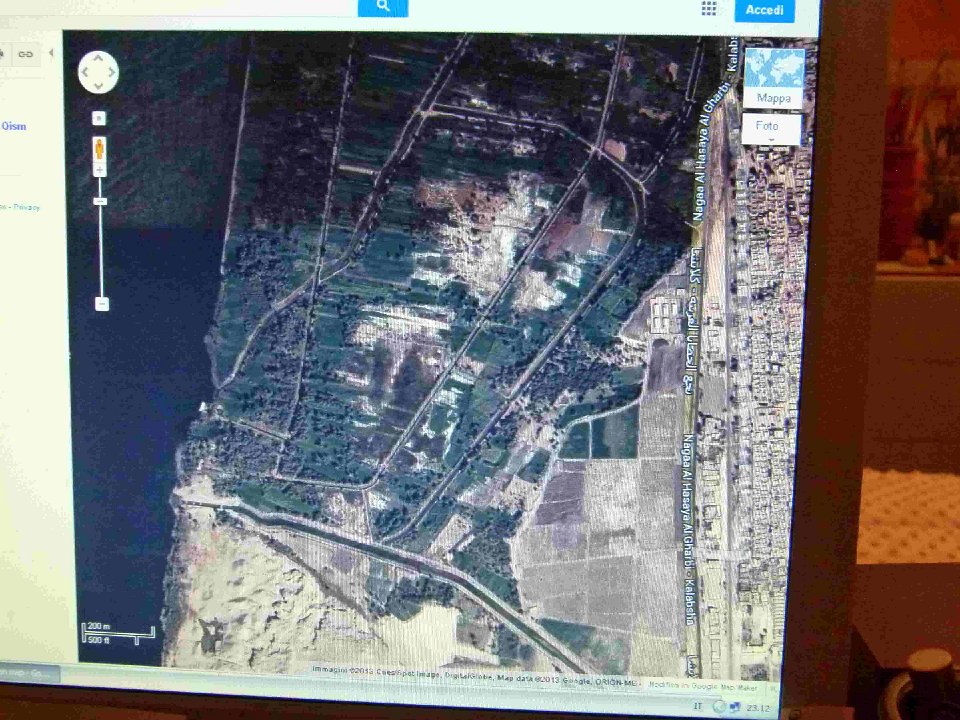Click the taskbar clock showing 23.12
Image resolution: width=960 pixels, height=720 pixels.
coord(758,708)
